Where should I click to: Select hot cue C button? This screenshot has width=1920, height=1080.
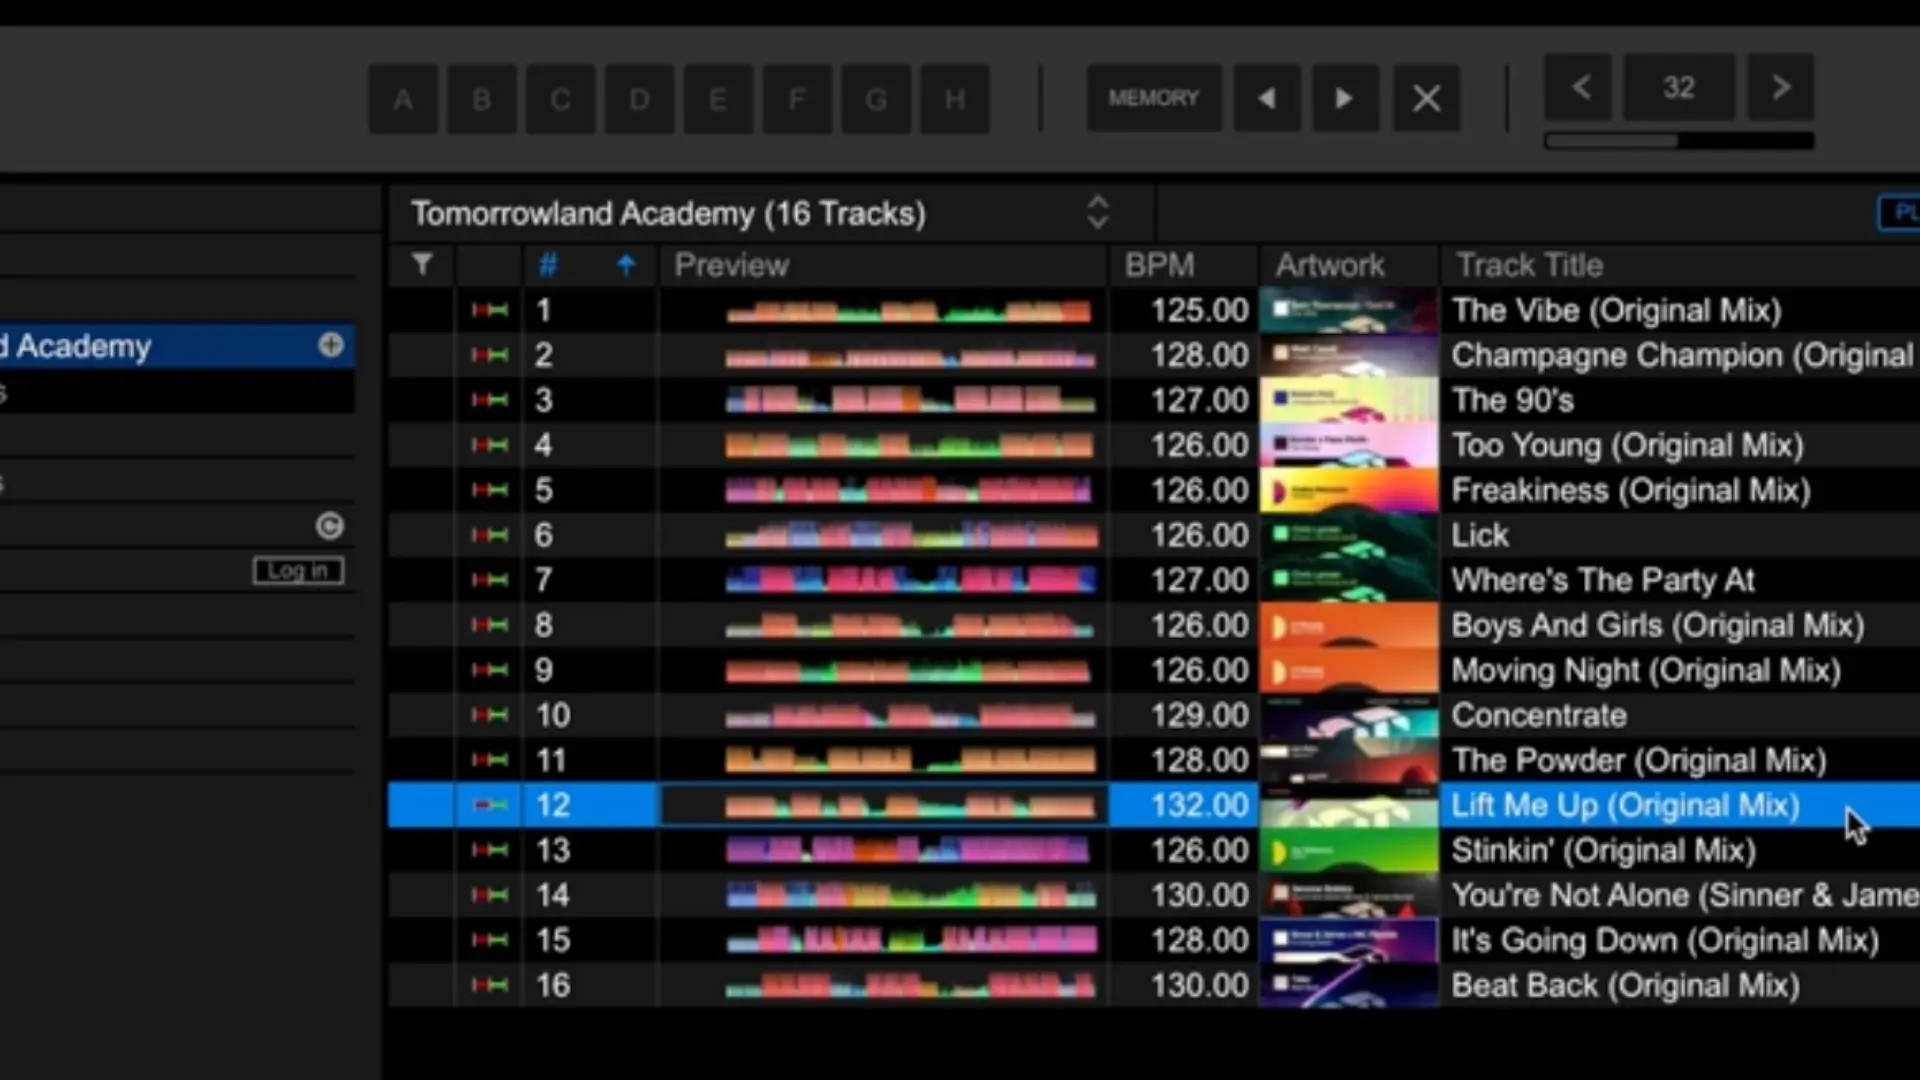pyautogui.click(x=561, y=99)
